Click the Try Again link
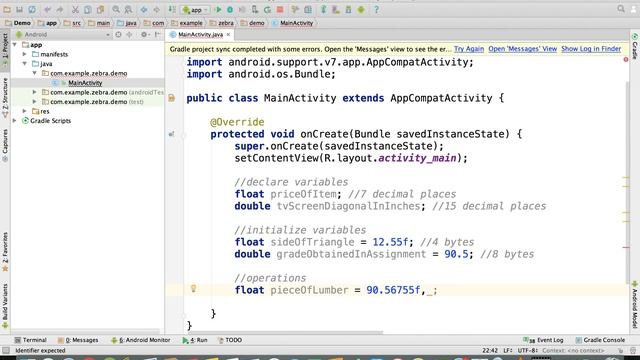640x360 pixels. click(469, 49)
